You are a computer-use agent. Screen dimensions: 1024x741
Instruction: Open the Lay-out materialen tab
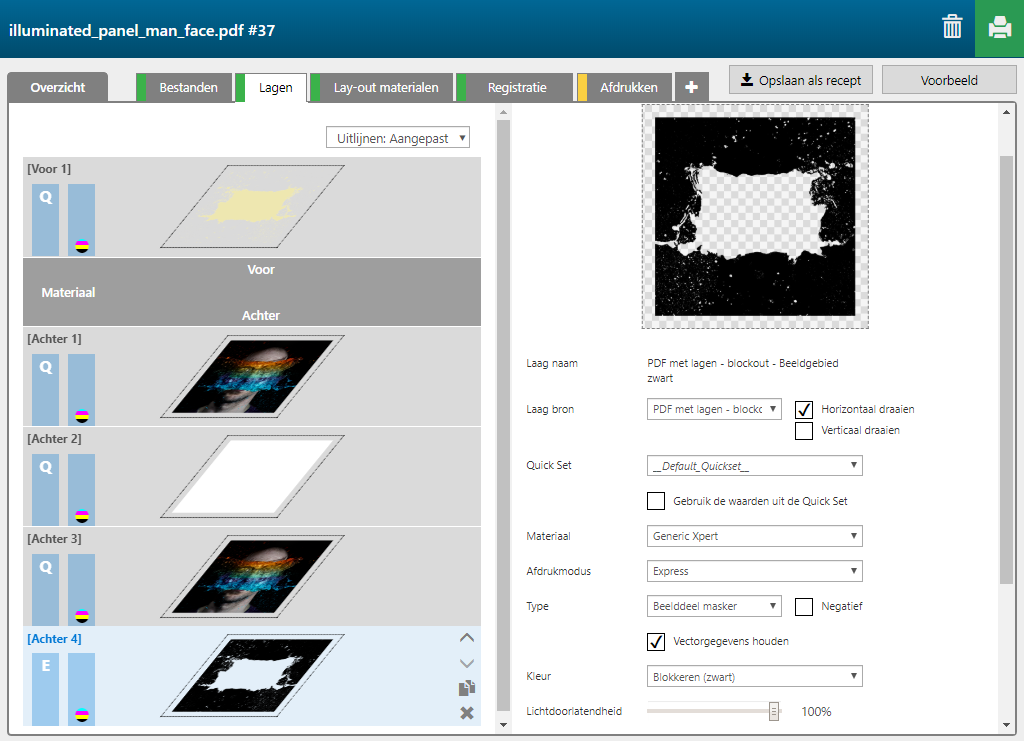point(385,88)
